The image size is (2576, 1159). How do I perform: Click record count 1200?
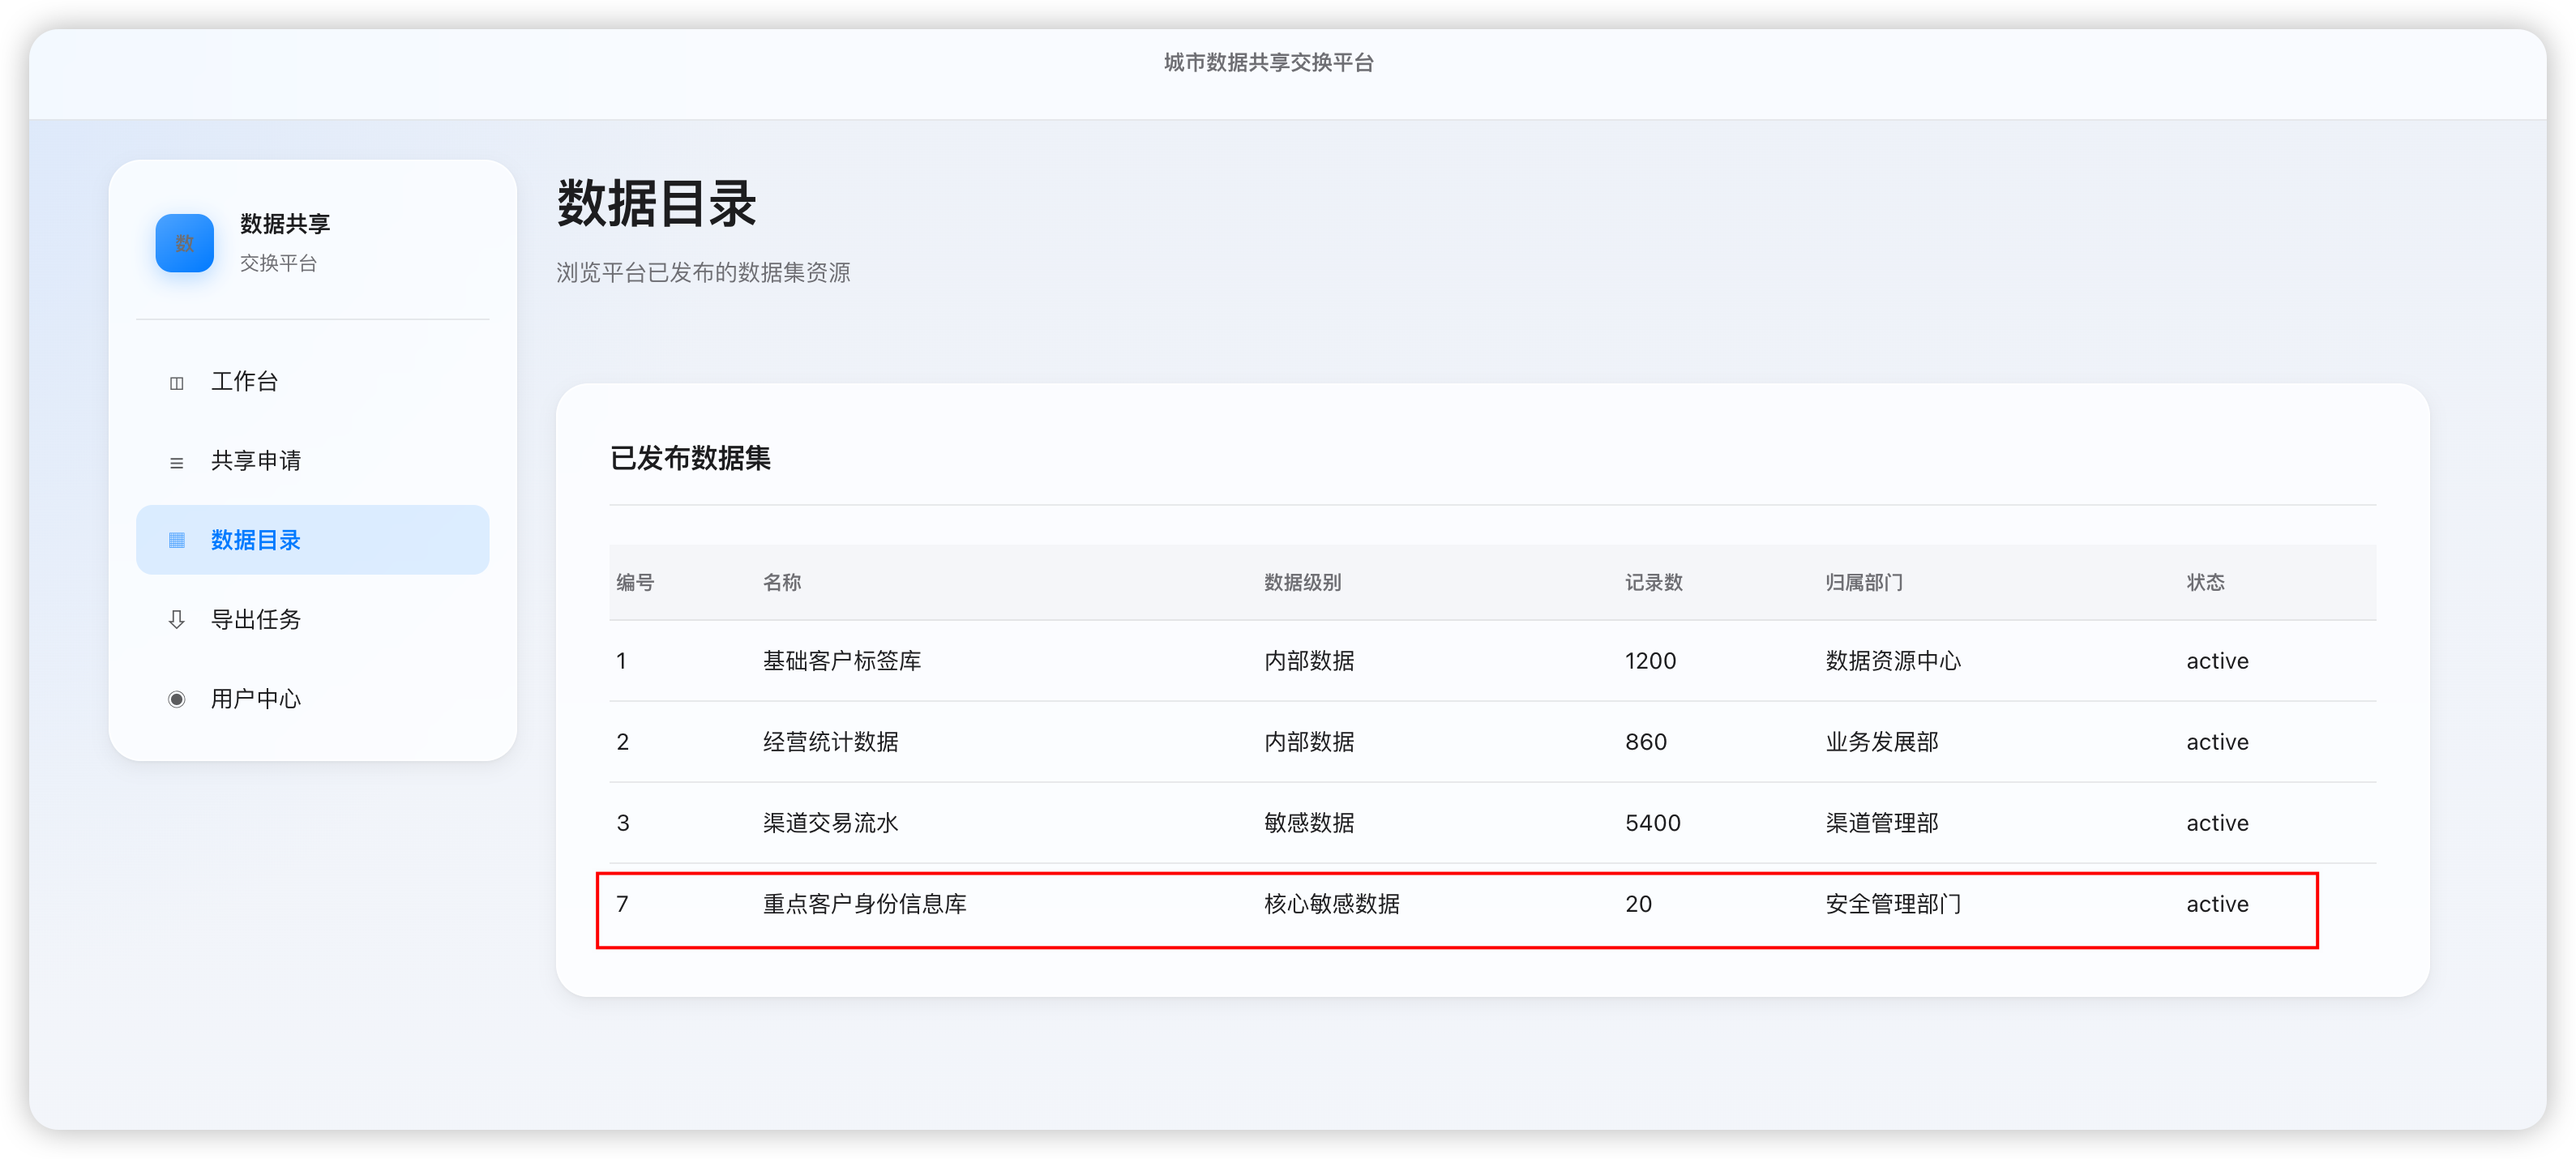click(1650, 661)
